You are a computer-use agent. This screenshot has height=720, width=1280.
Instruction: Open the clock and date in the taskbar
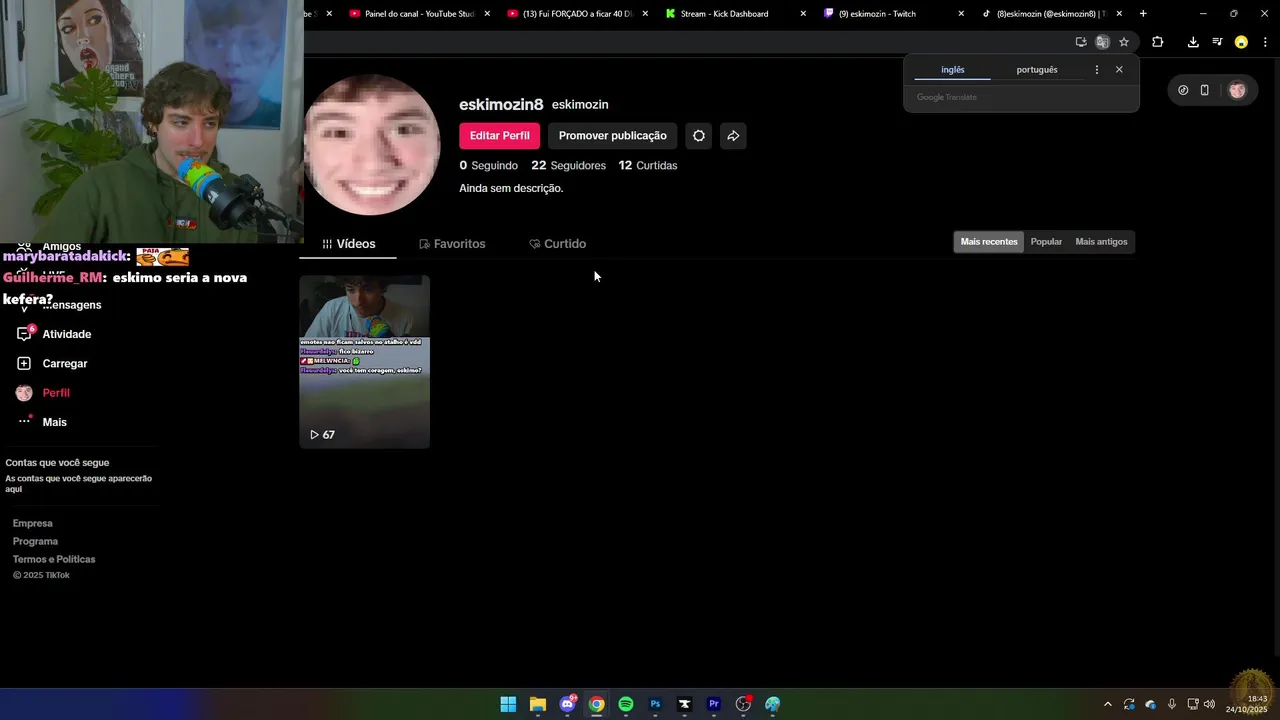click(x=1246, y=704)
